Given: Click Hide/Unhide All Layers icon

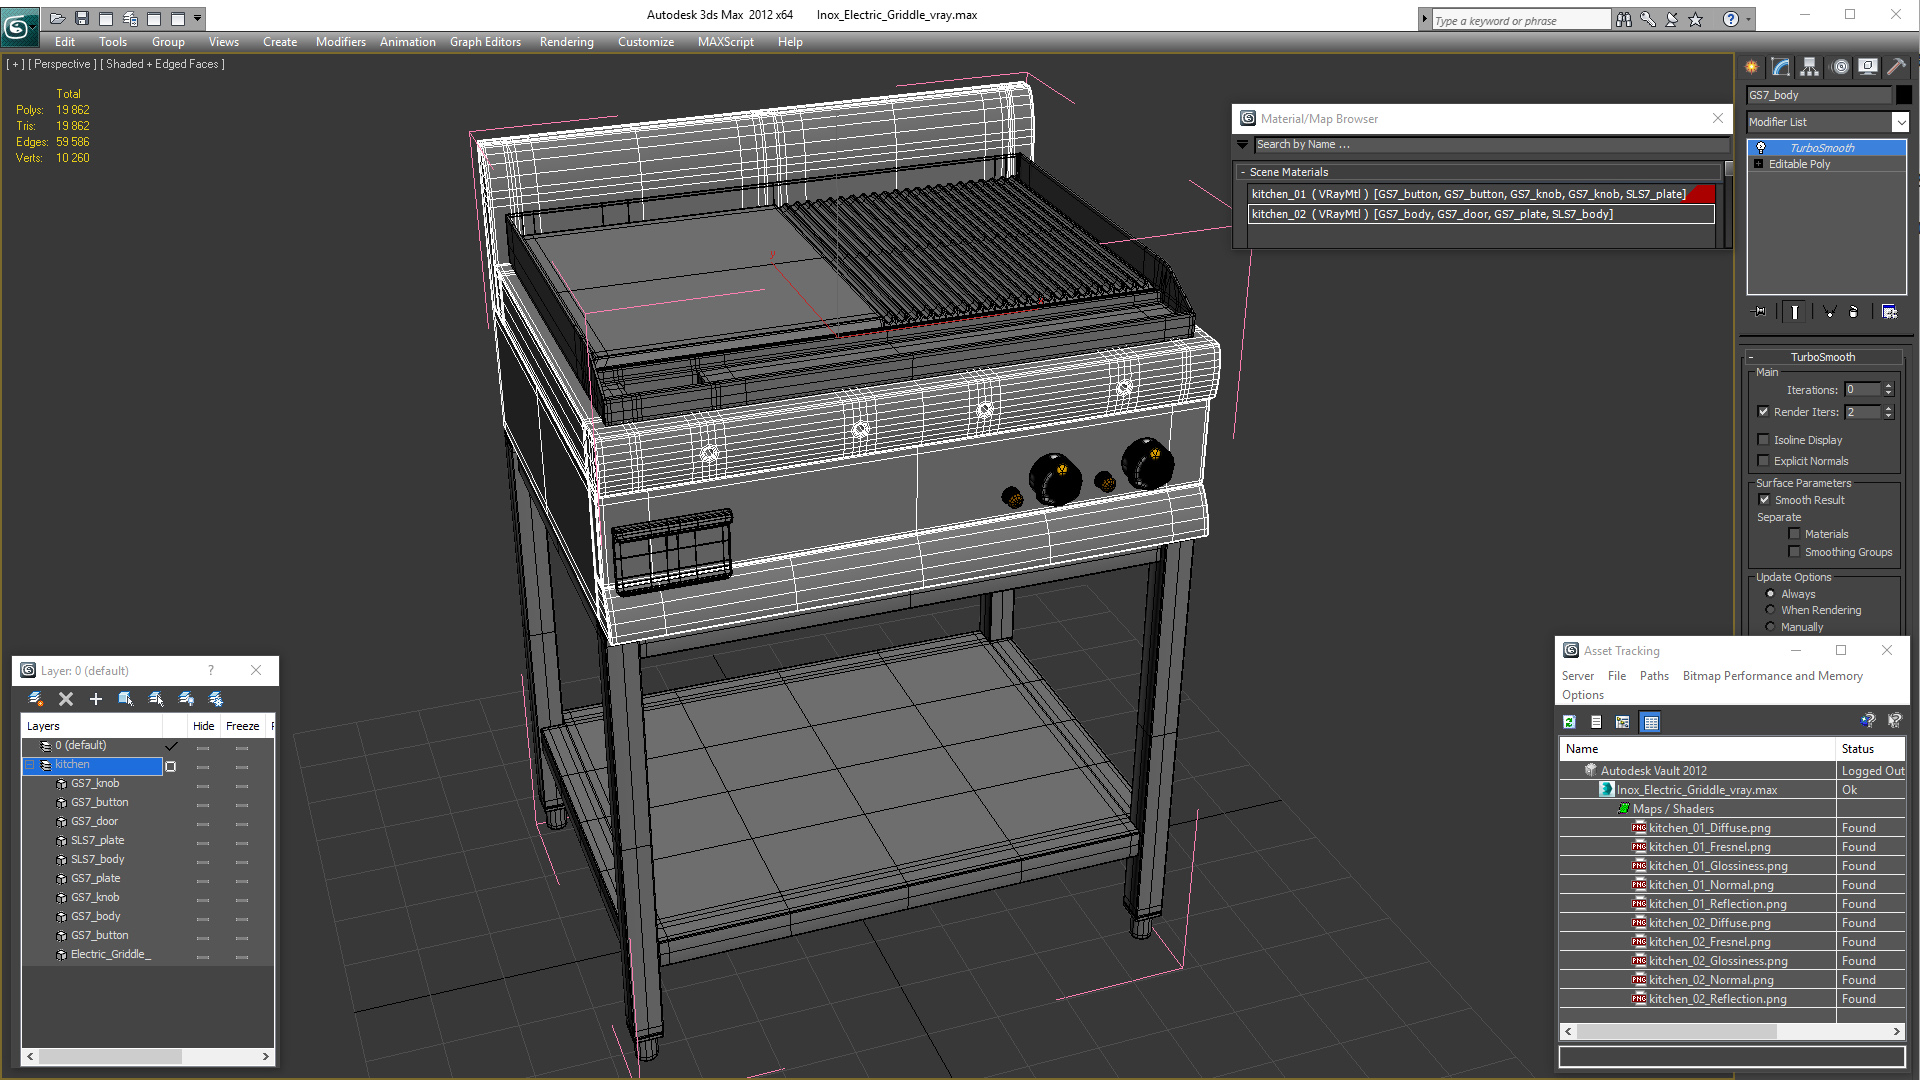Looking at the screenshot, I should pyautogui.click(x=186, y=699).
